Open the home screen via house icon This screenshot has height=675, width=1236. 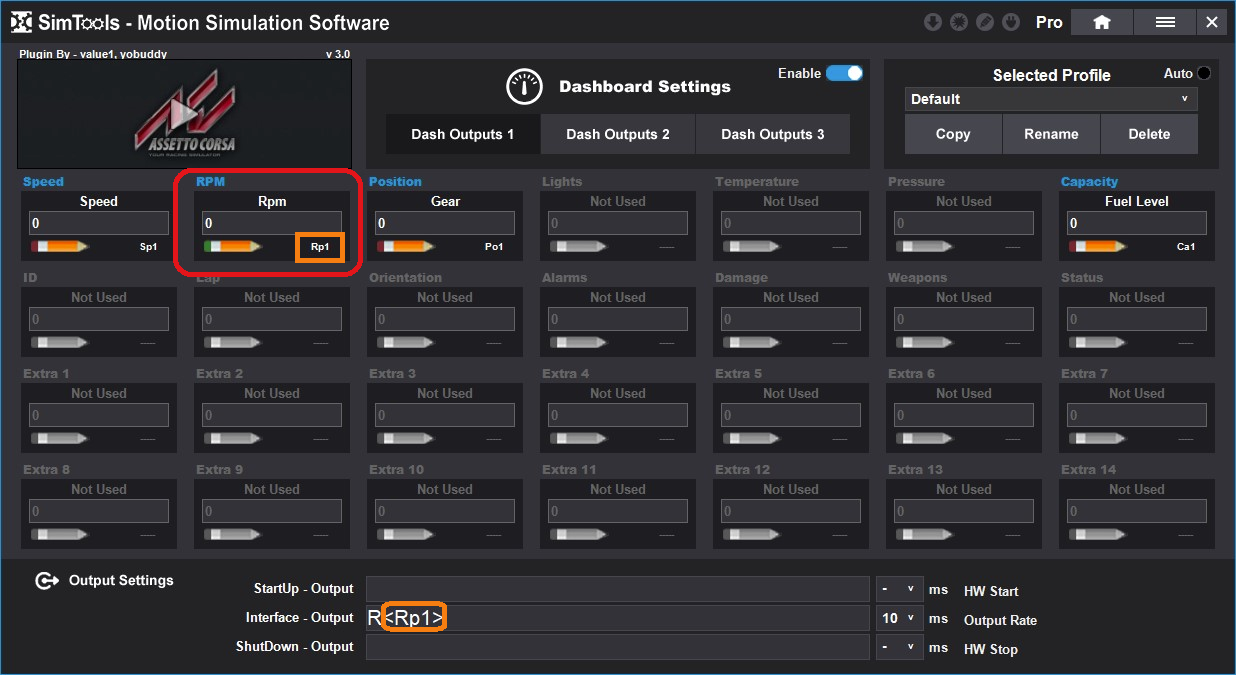pyautogui.click(x=1101, y=22)
